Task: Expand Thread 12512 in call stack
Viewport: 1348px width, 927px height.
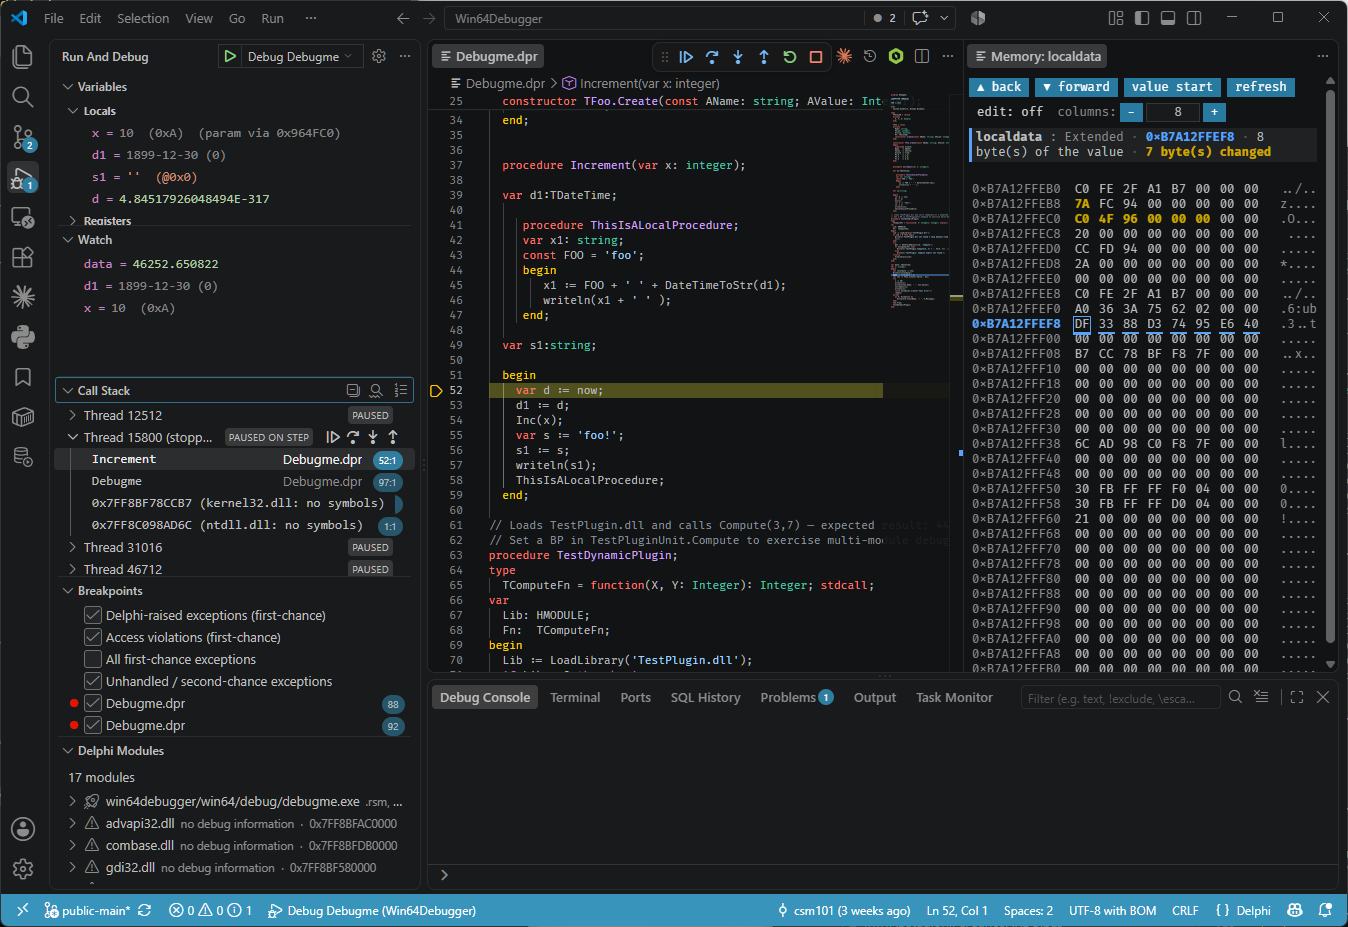Action: (73, 415)
